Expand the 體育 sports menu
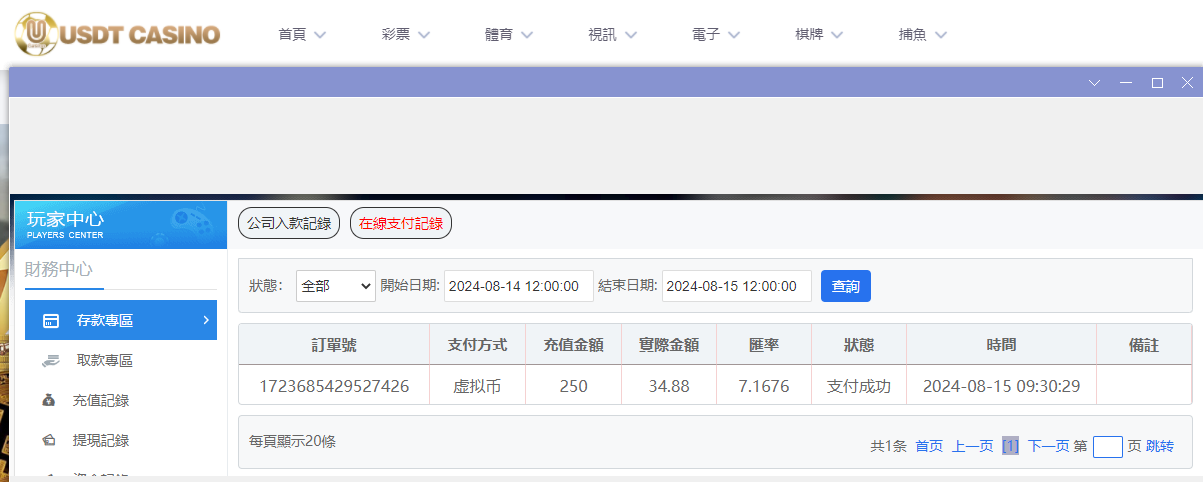 (509, 35)
